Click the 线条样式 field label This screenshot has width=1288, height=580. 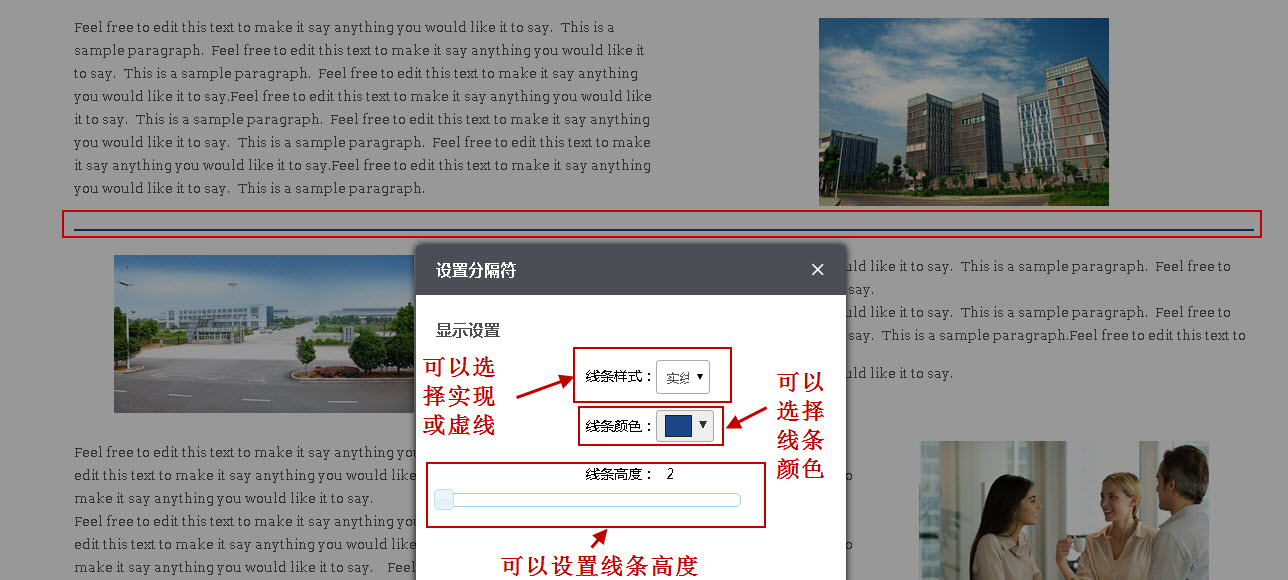(614, 377)
